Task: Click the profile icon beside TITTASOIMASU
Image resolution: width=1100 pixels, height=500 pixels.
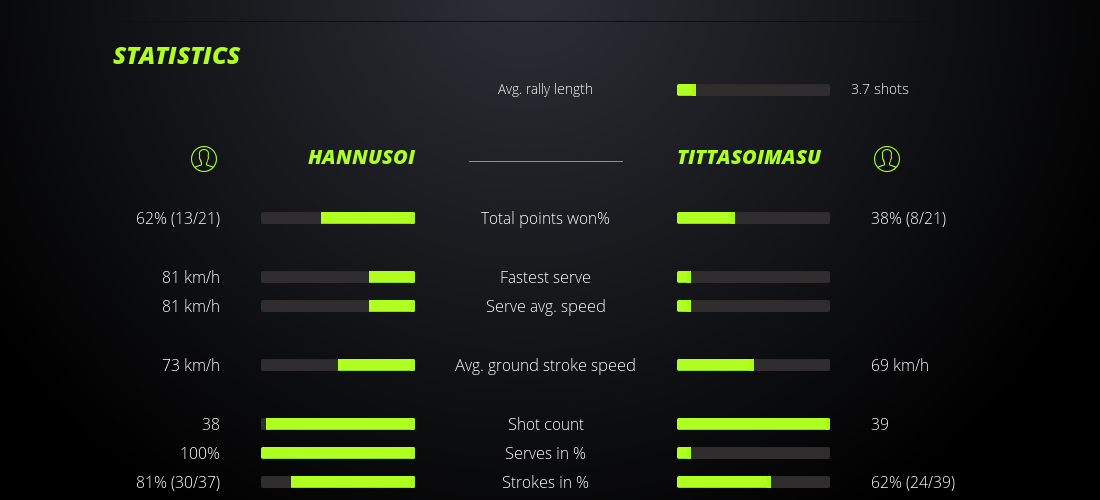Action: point(886,158)
